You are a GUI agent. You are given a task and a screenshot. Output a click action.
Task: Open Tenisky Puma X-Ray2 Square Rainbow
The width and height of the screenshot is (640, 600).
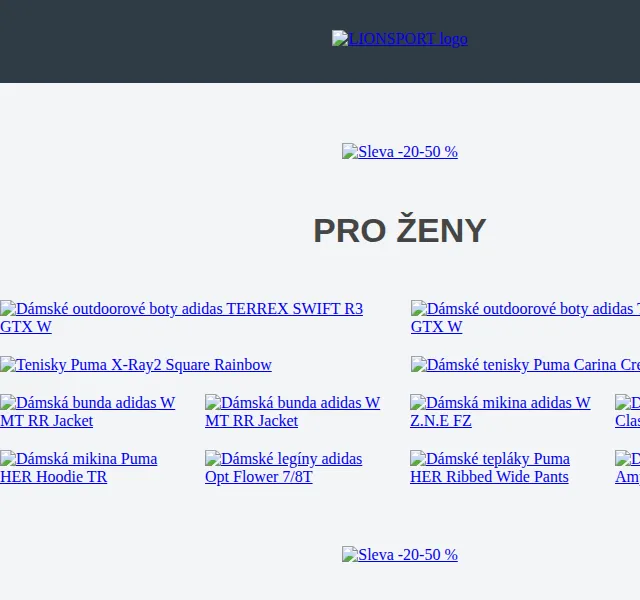136,364
